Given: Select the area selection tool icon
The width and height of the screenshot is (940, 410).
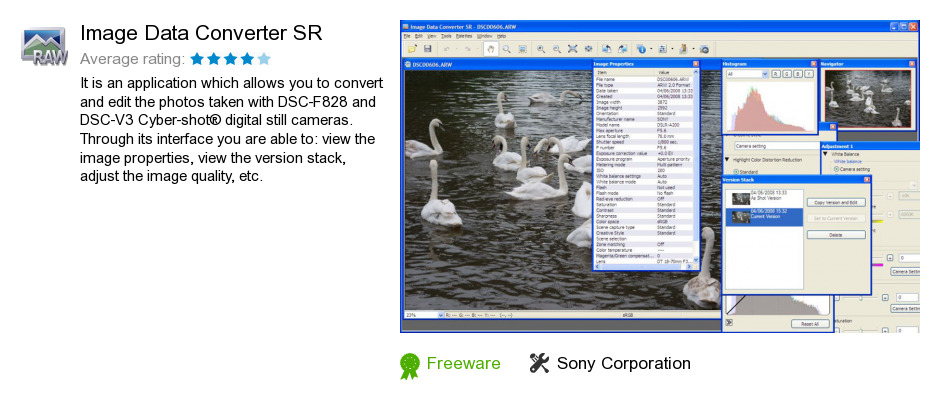Looking at the screenshot, I should pos(523,49).
